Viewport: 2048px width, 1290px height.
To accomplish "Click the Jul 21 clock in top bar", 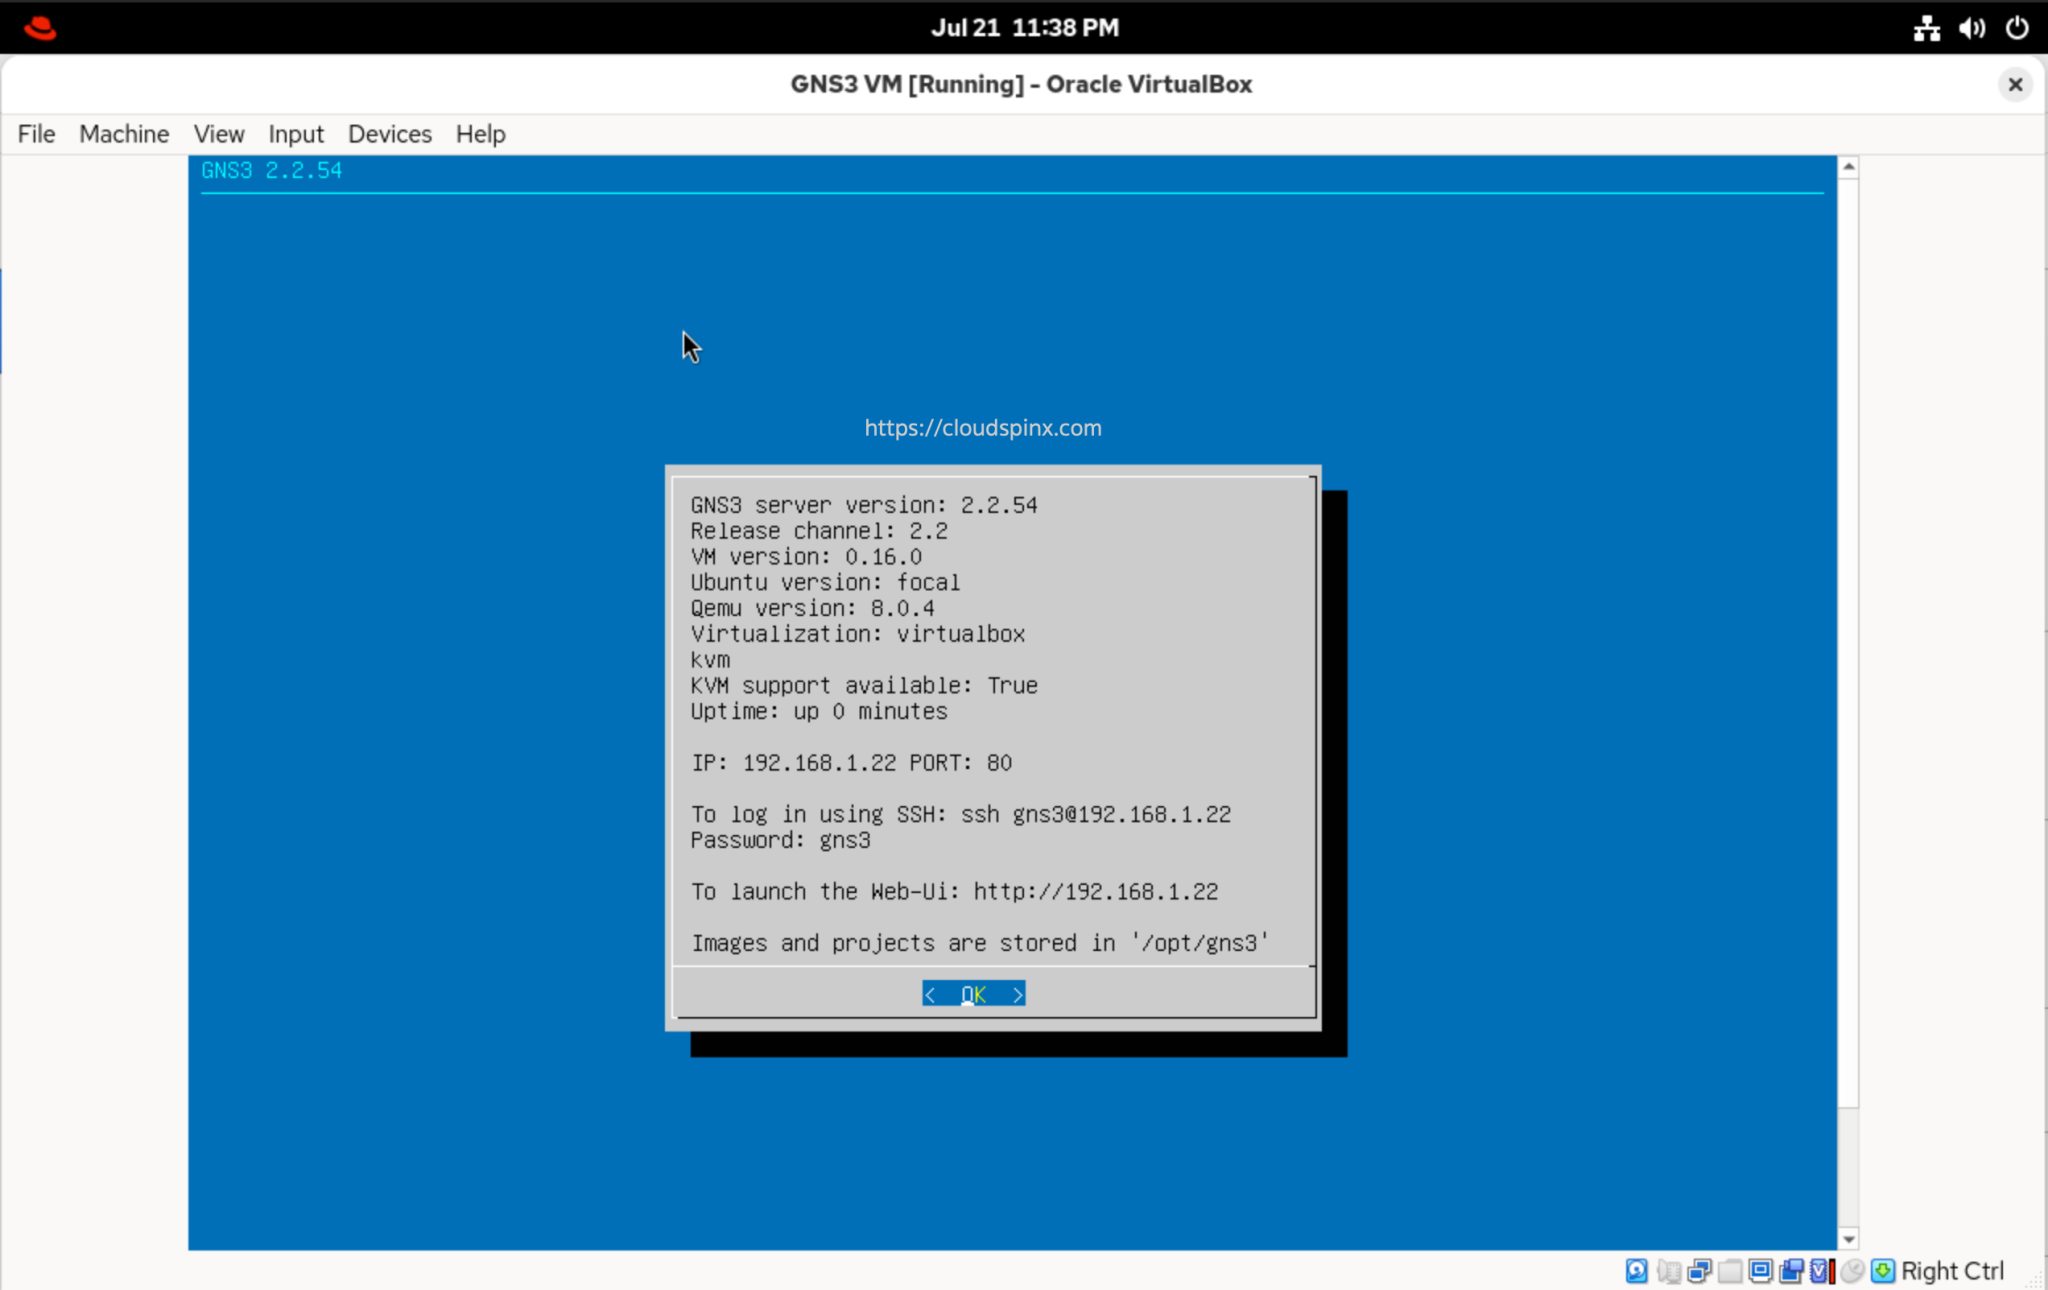I will [1024, 27].
